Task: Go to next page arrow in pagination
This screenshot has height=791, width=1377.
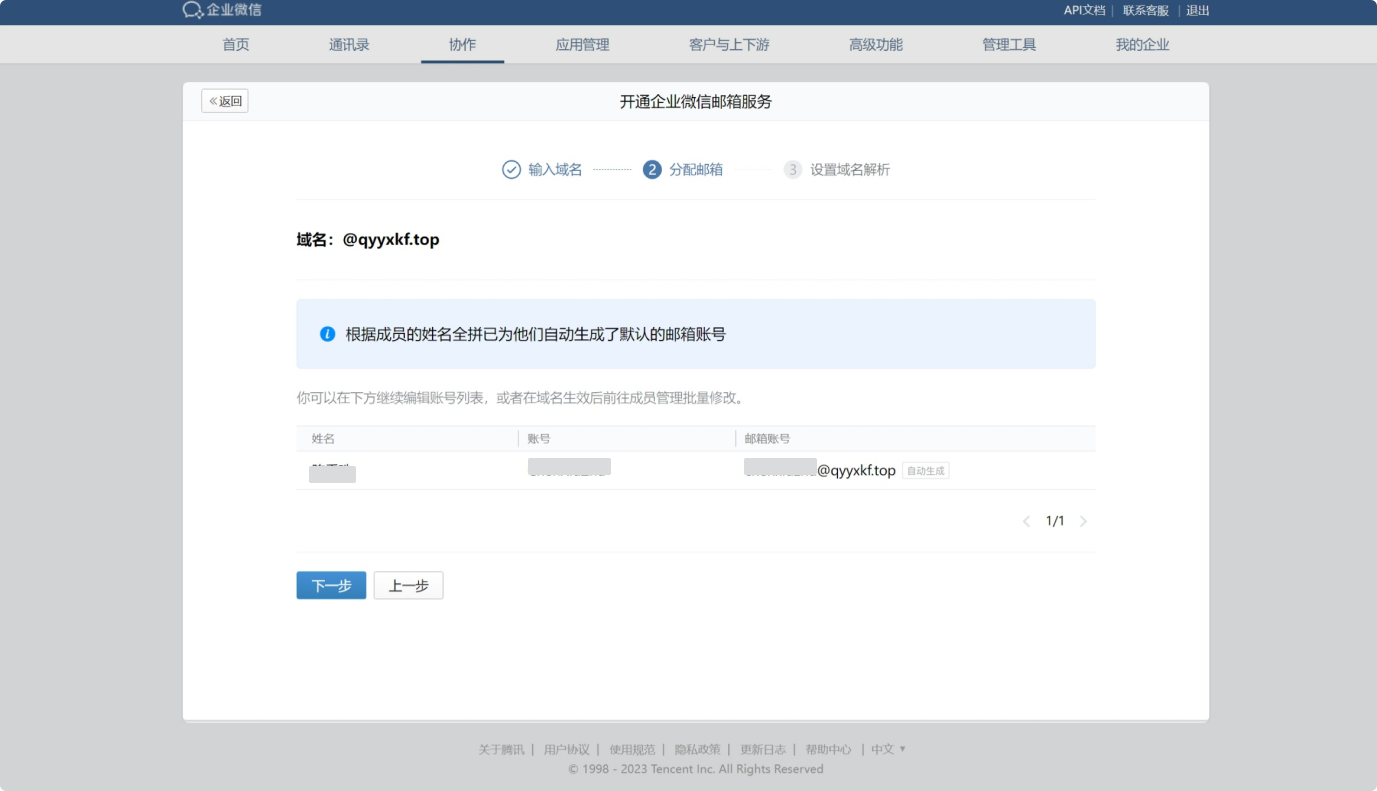Action: (1083, 521)
